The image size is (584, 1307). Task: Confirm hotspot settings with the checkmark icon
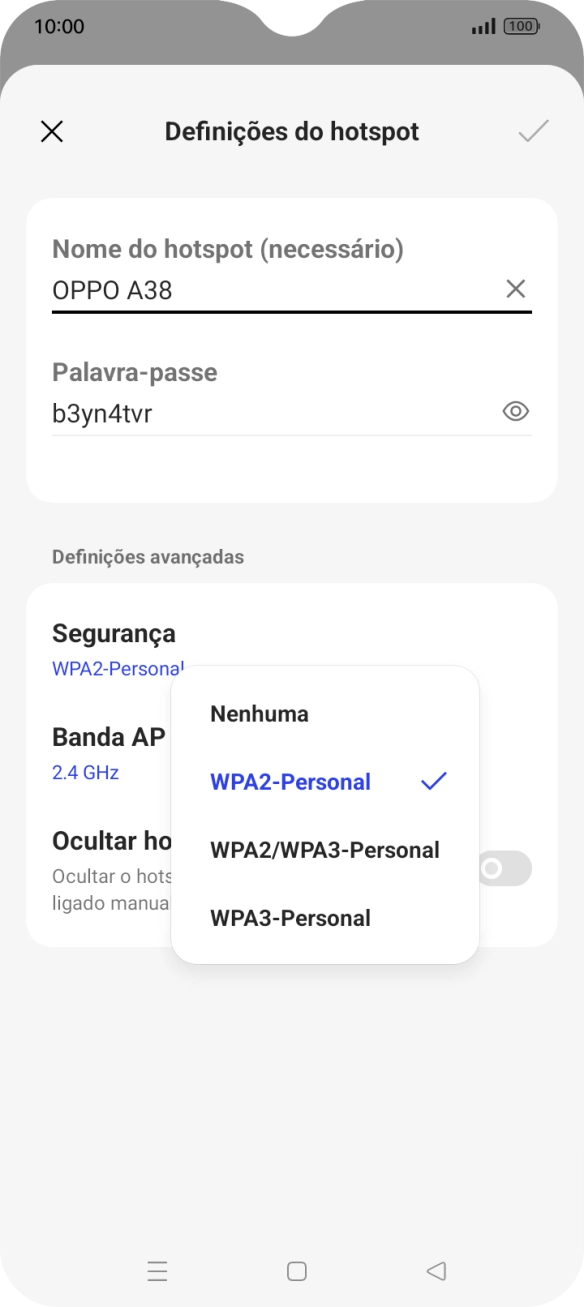[534, 131]
